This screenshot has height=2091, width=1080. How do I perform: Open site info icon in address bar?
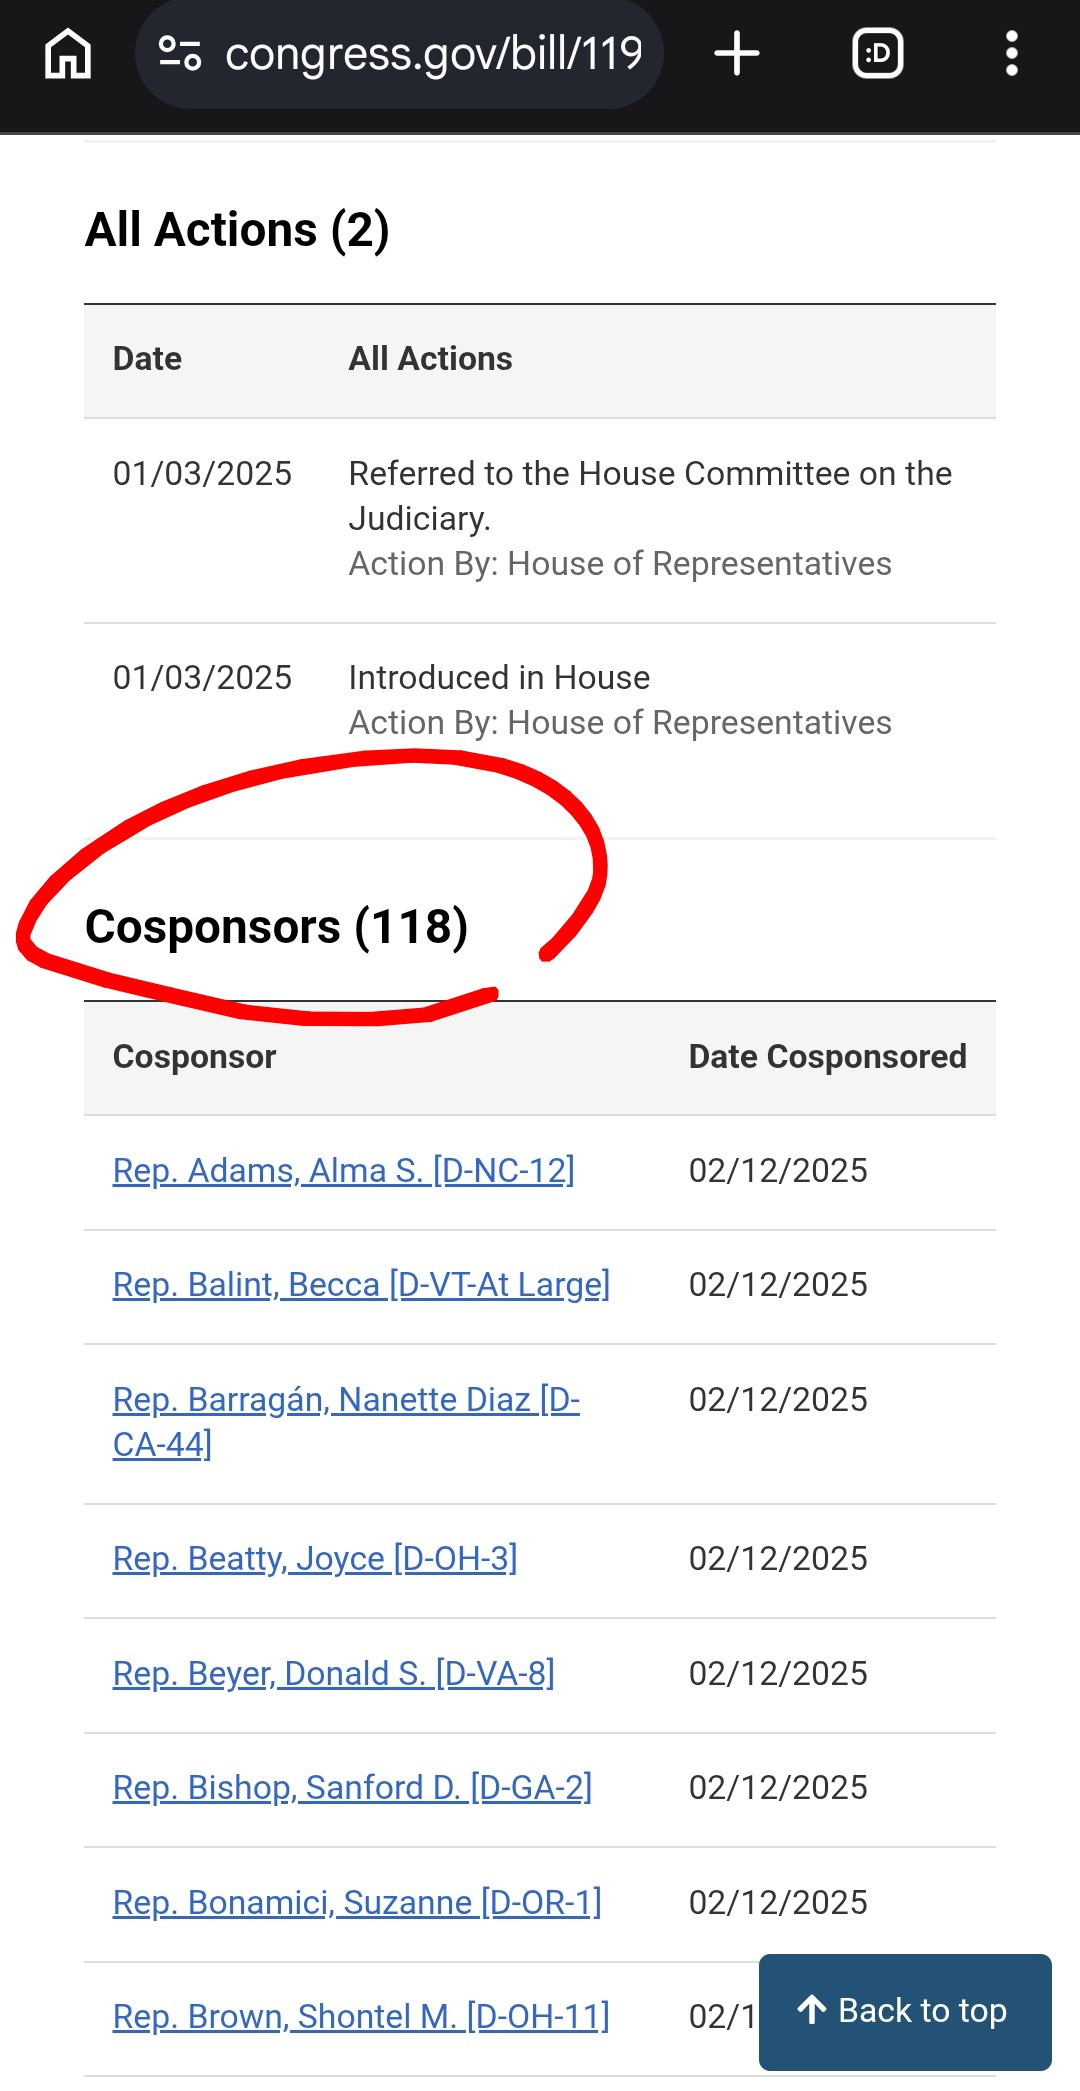(180, 54)
